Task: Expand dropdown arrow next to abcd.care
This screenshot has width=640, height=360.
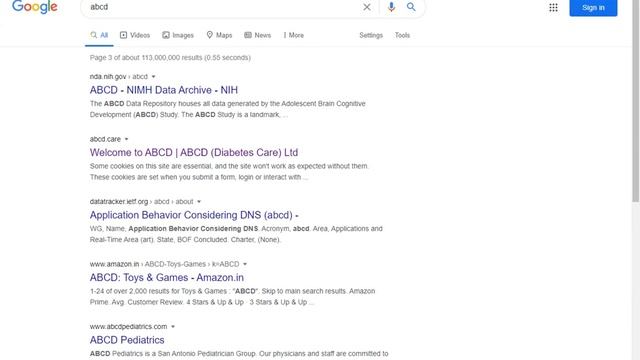Action: point(127,139)
